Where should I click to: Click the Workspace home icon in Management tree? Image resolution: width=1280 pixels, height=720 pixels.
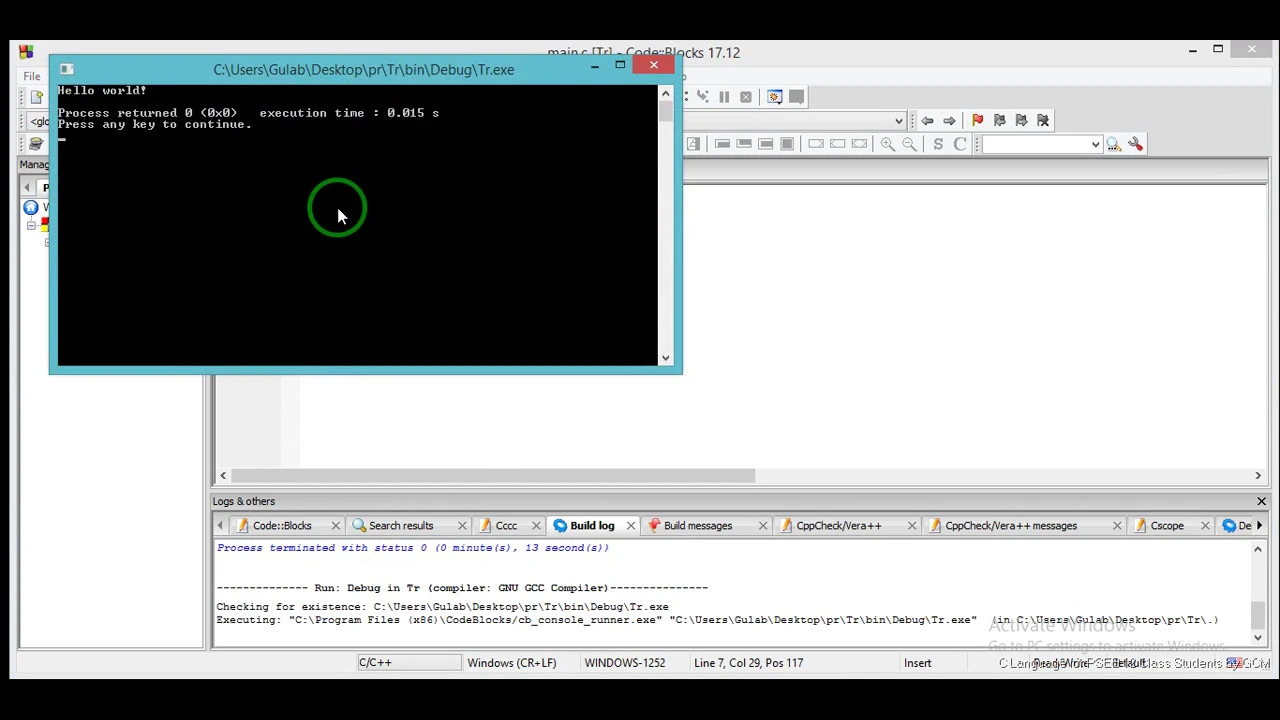coord(31,208)
